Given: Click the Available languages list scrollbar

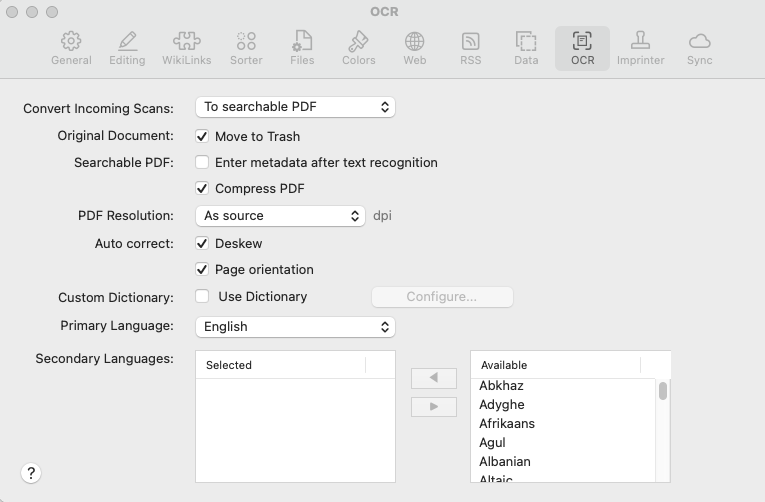Looking at the screenshot, I should click(663, 391).
